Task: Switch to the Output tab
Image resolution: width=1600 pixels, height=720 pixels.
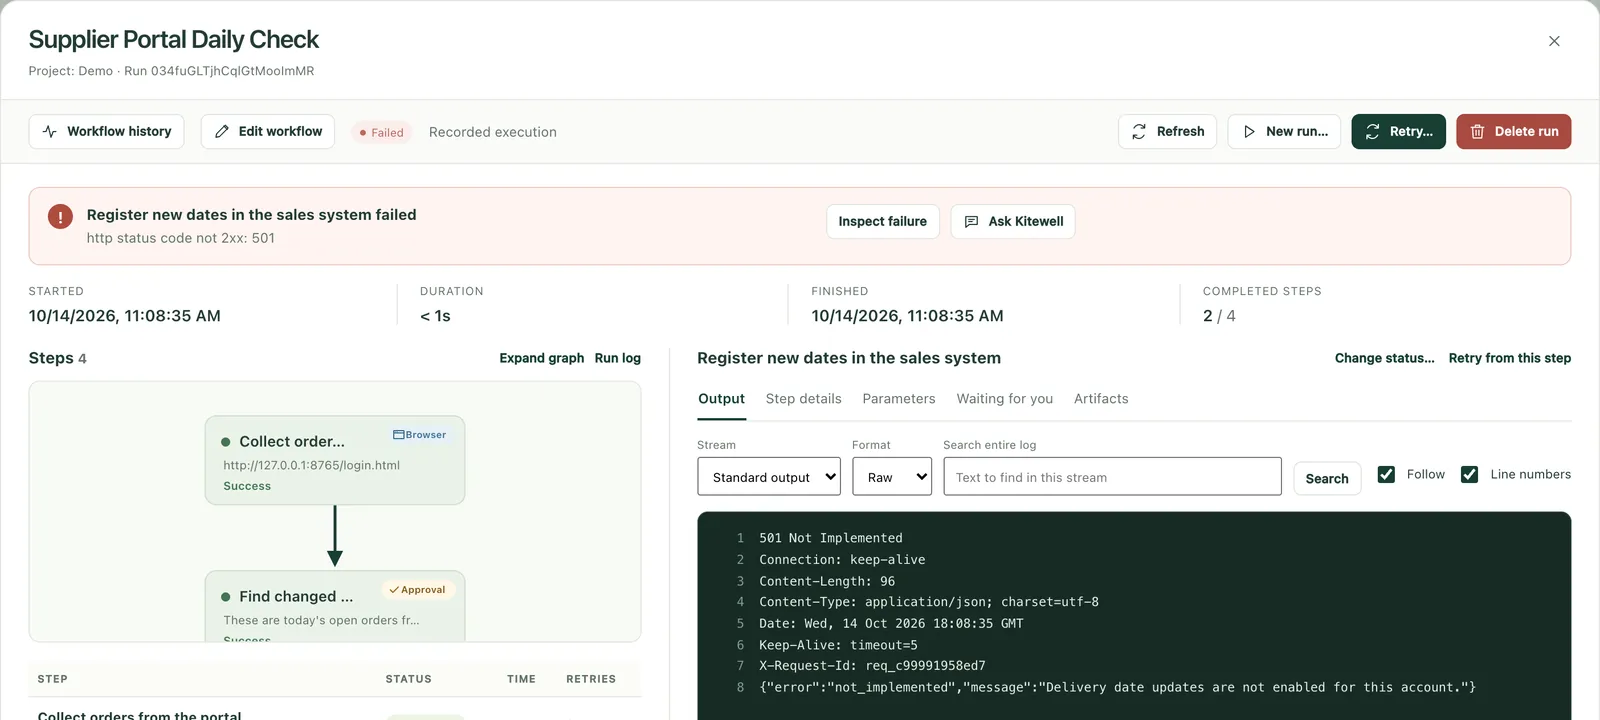Action: [721, 399]
